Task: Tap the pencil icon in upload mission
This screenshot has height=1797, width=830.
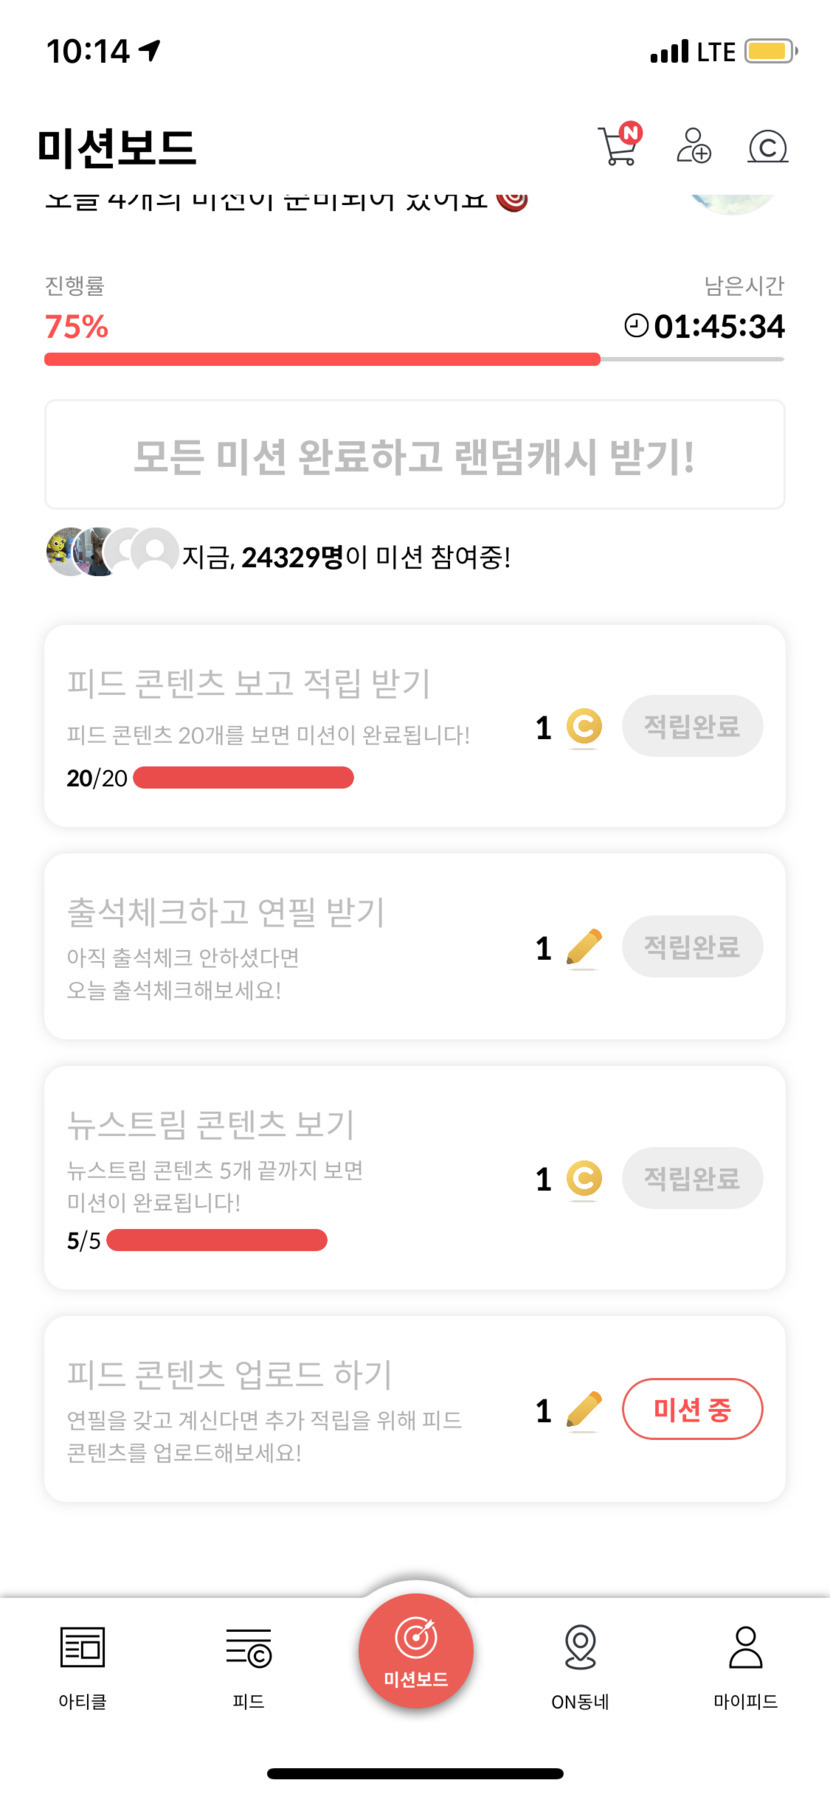Action: click(584, 1410)
